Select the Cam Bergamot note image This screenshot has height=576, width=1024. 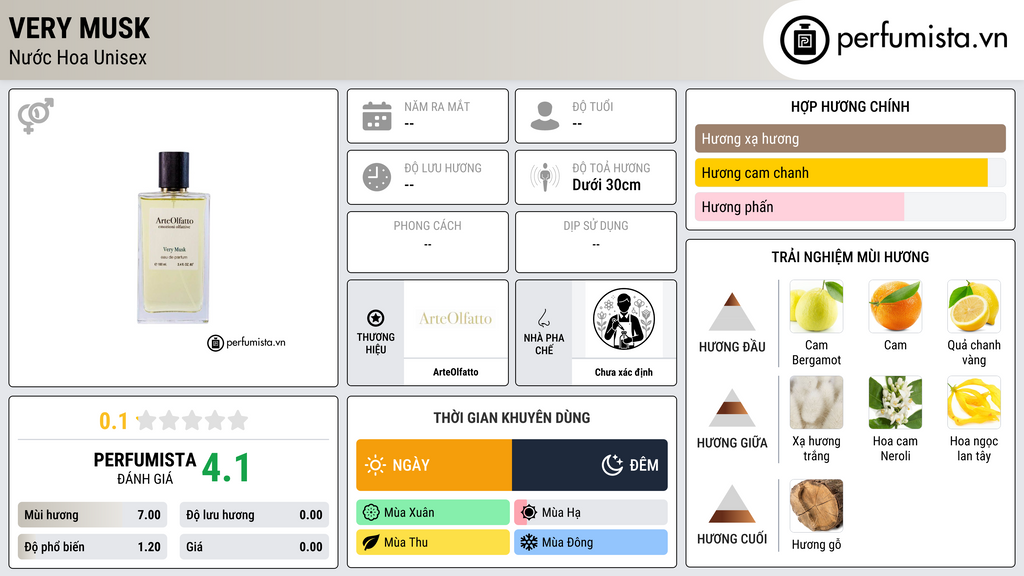click(x=816, y=306)
